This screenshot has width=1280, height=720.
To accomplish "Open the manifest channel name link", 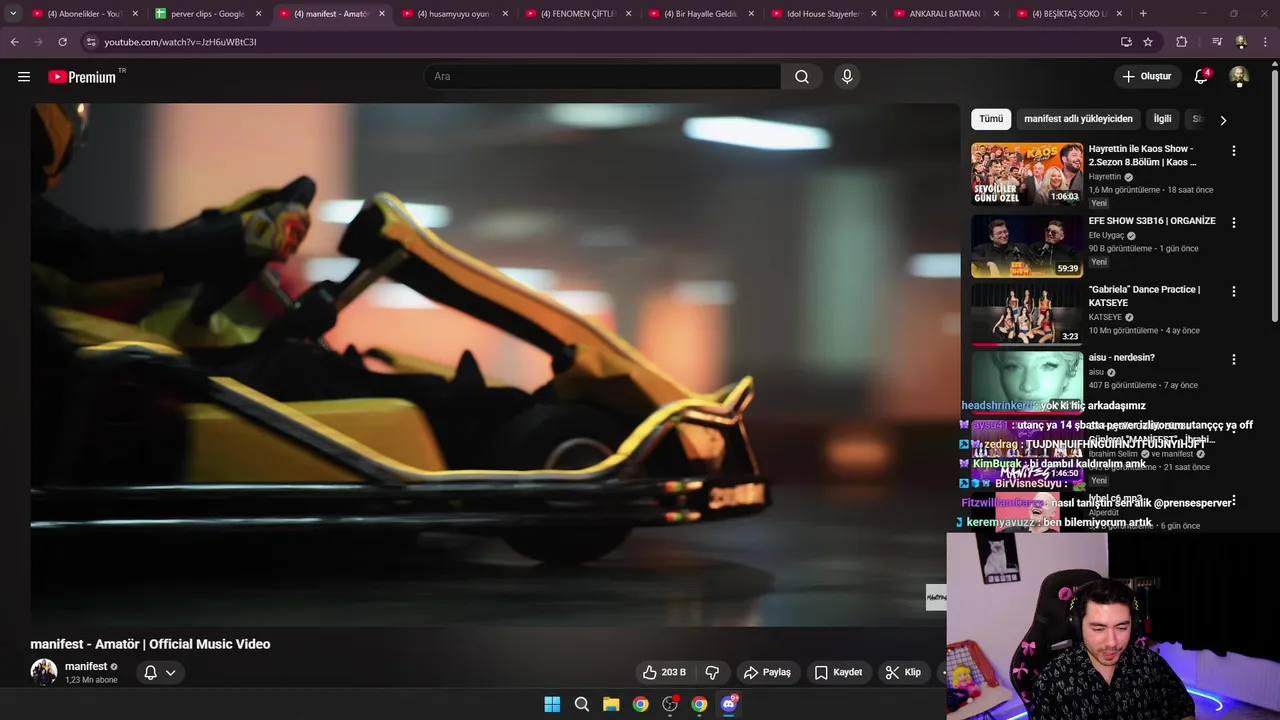I will pos(86,666).
